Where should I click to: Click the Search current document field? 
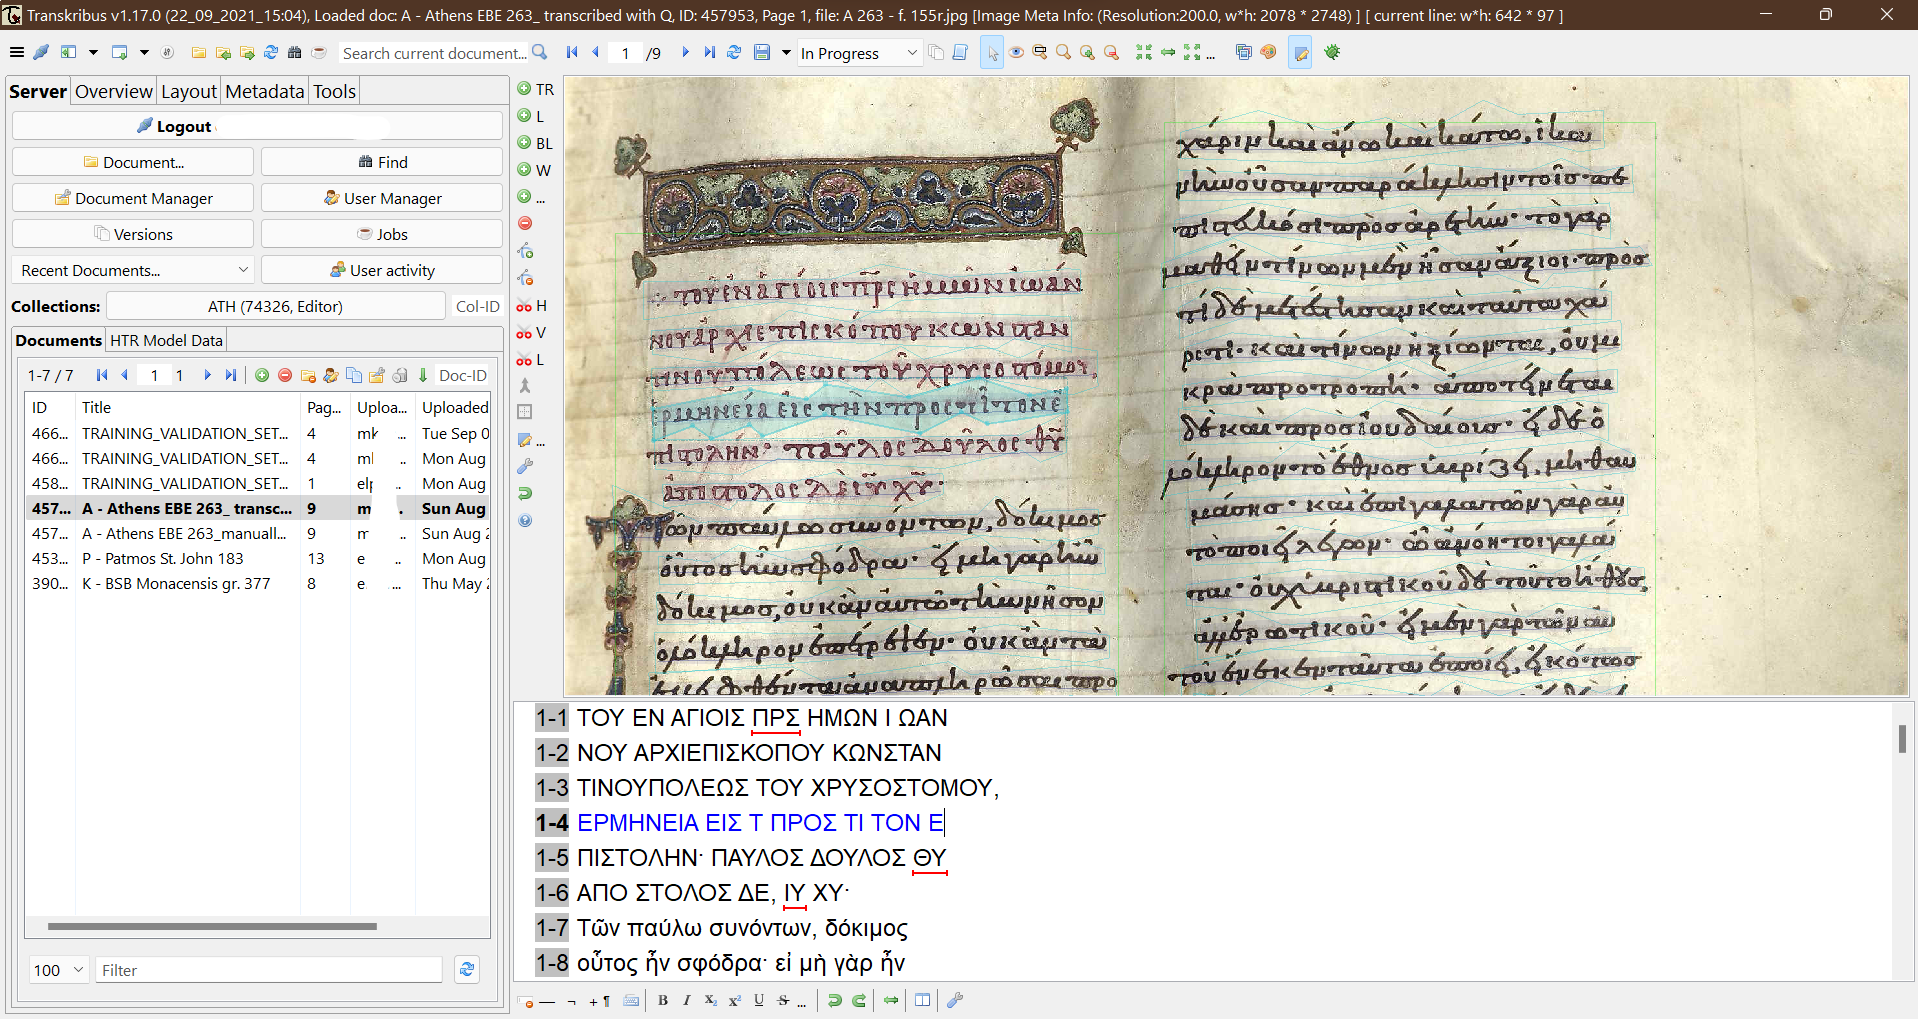[x=433, y=53]
